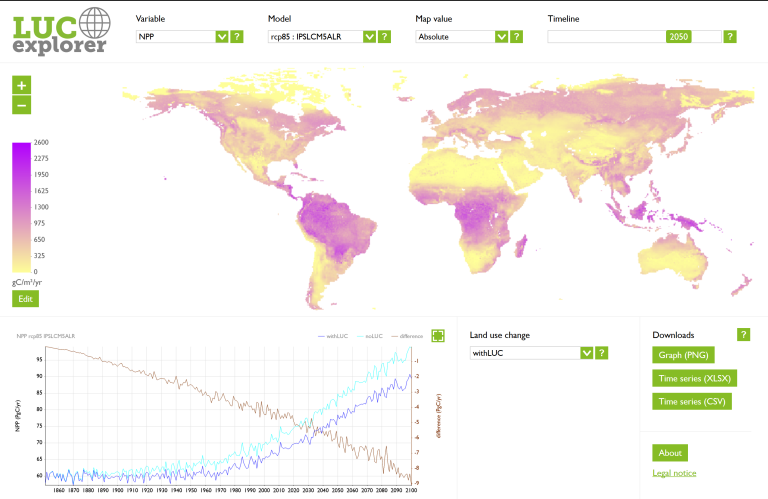Image resolution: width=768 pixels, height=499 pixels.
Task: Open help for Downloads section
Action: point(743,335)
